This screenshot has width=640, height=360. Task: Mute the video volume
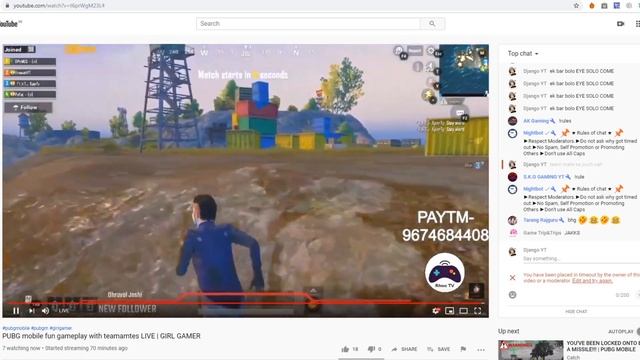pos(45,311)
